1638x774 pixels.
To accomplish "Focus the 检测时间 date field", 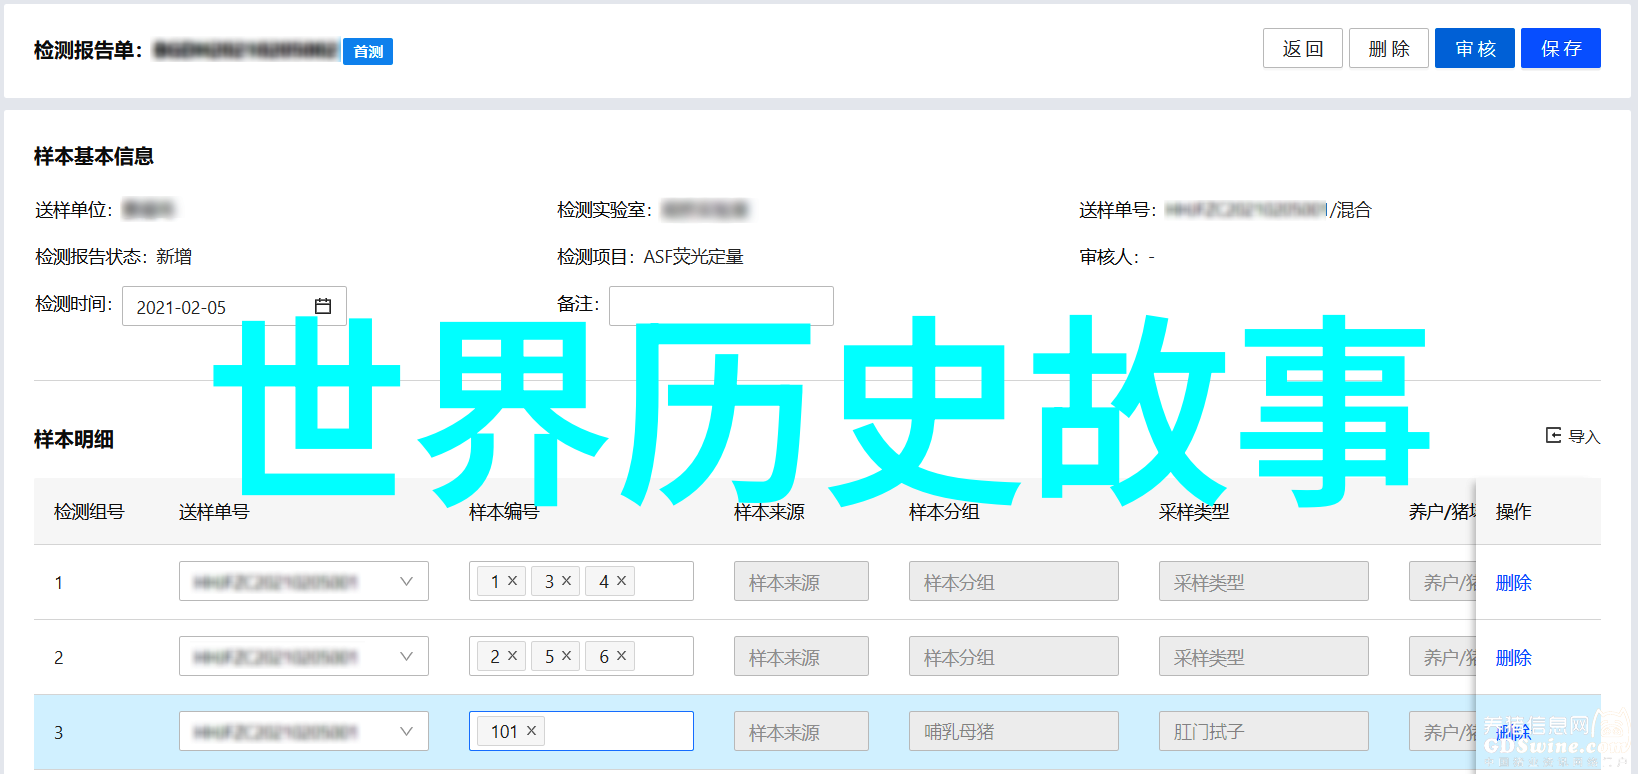I will tap(234, 306).
